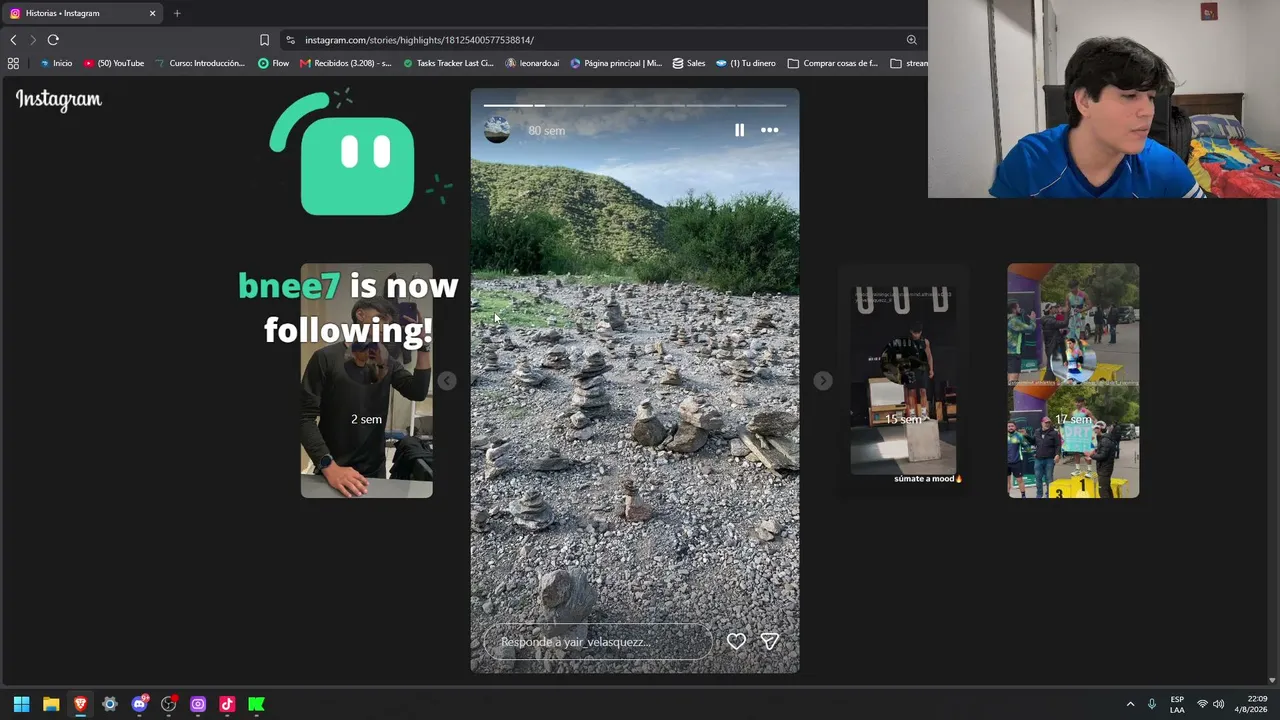Screen dimensions: 1280x720
Task: Open the '2 sem' highlight thumbnail
Action: [367, 380]
